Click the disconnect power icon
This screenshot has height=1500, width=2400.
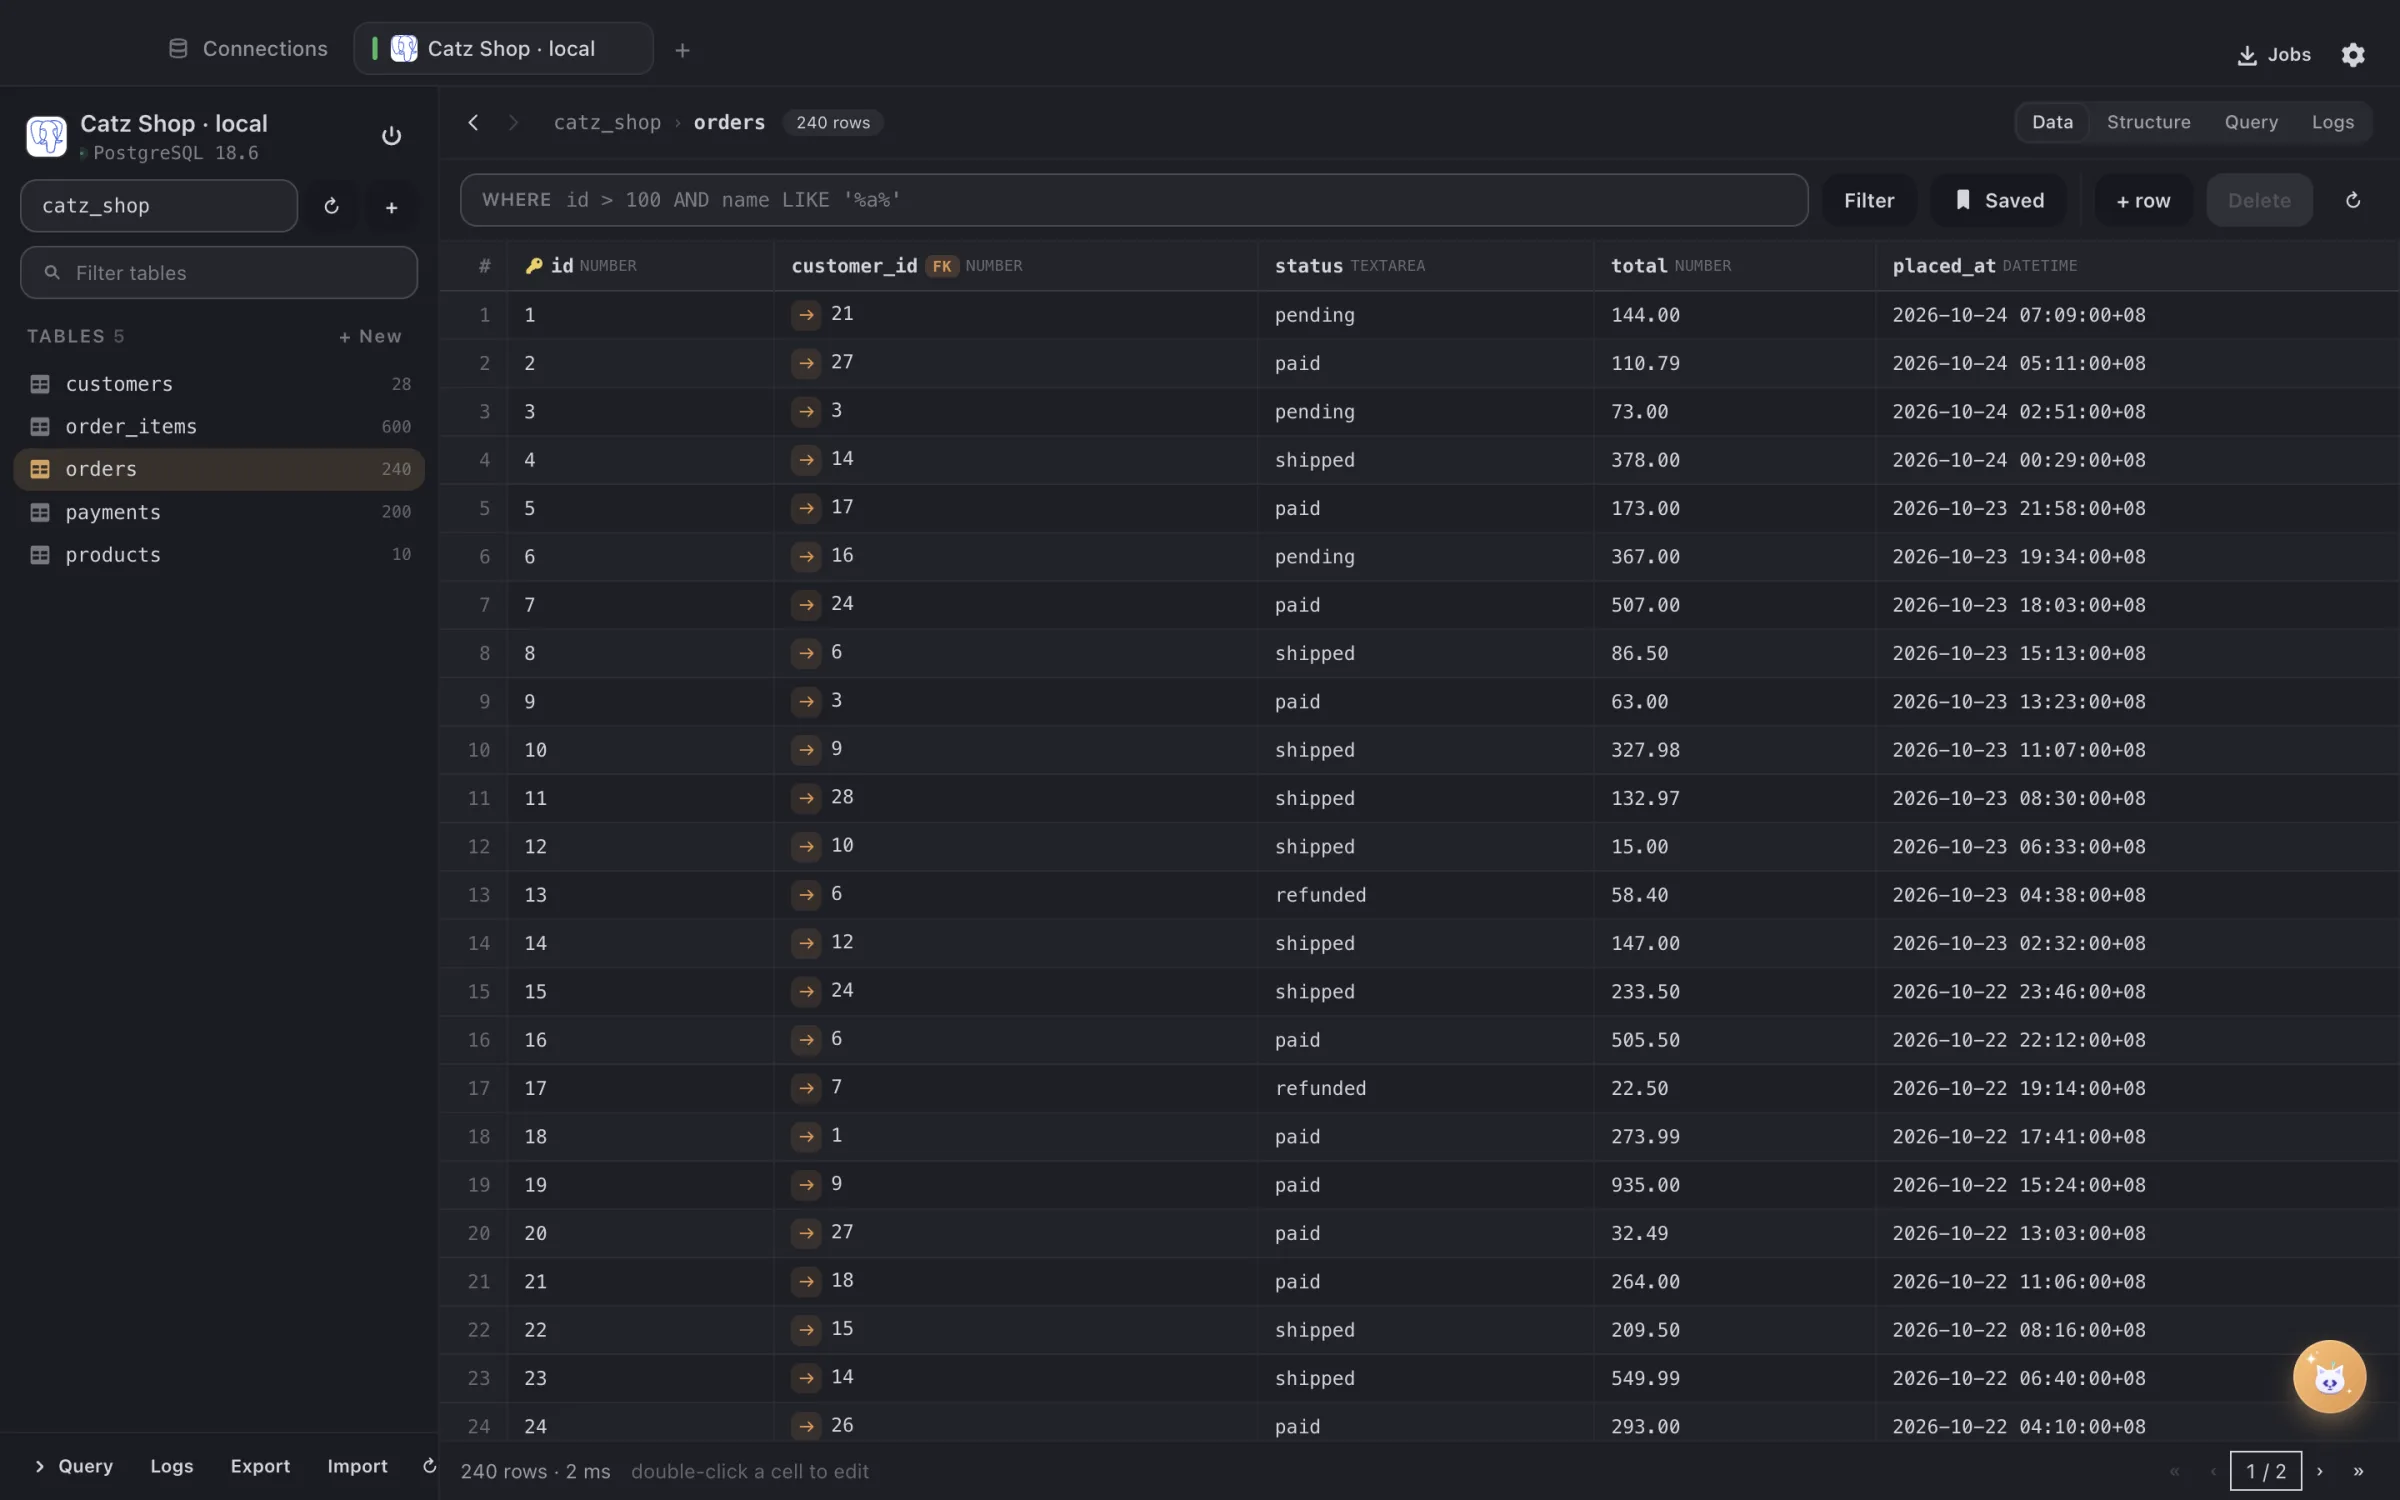coord(391,136)
